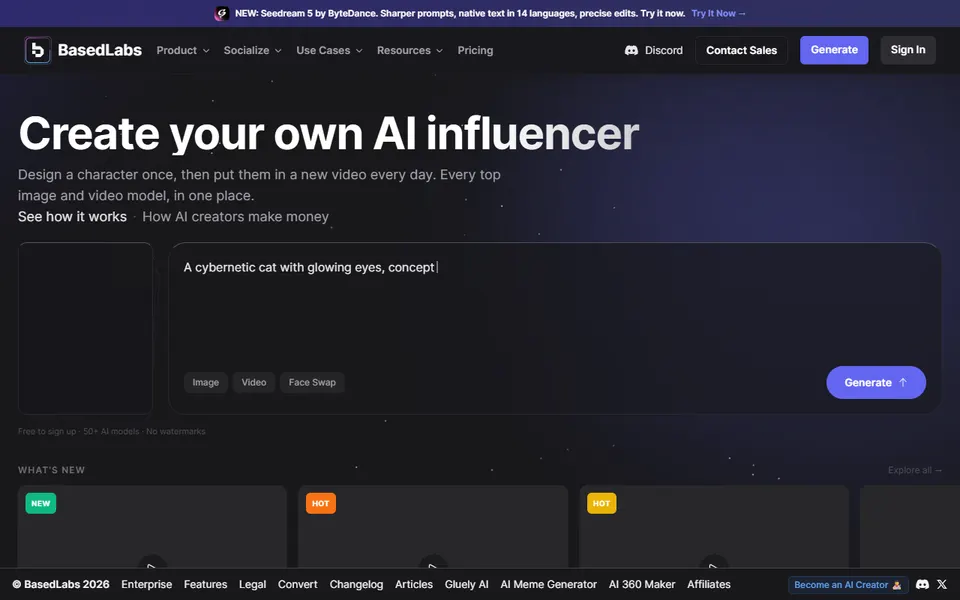Expand the Use Cases dropdown menu

(x=329, y=50)
